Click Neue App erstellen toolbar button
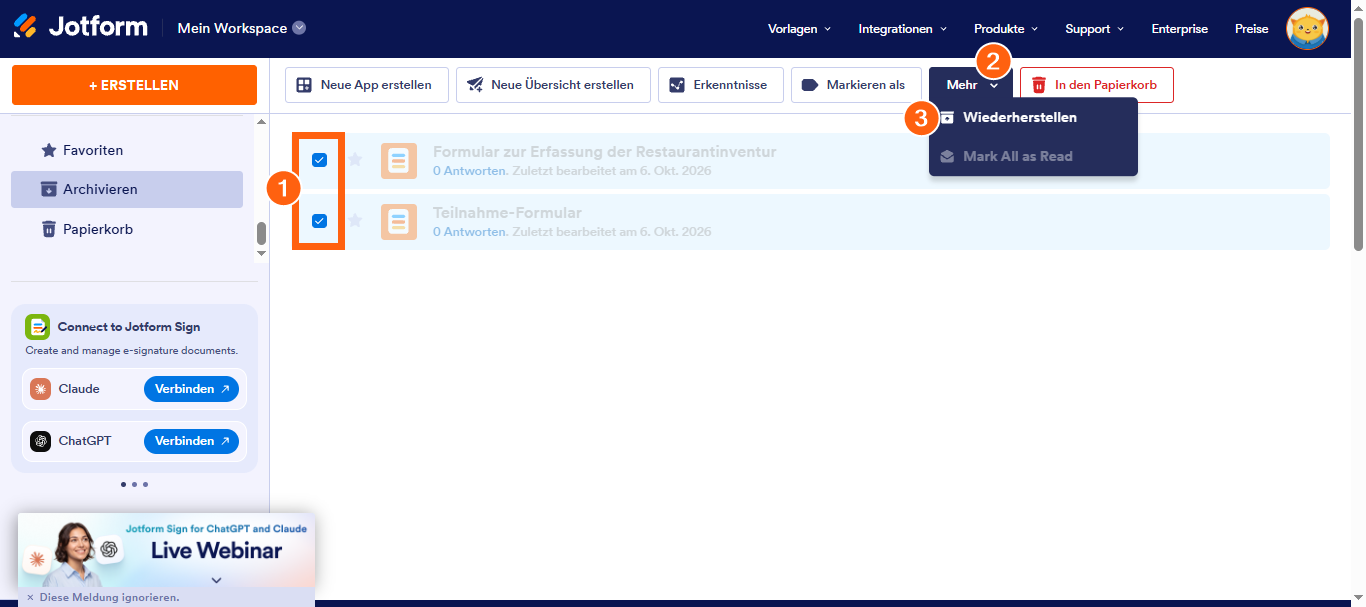Screen dimensions: 1366x607 [365, 85]
